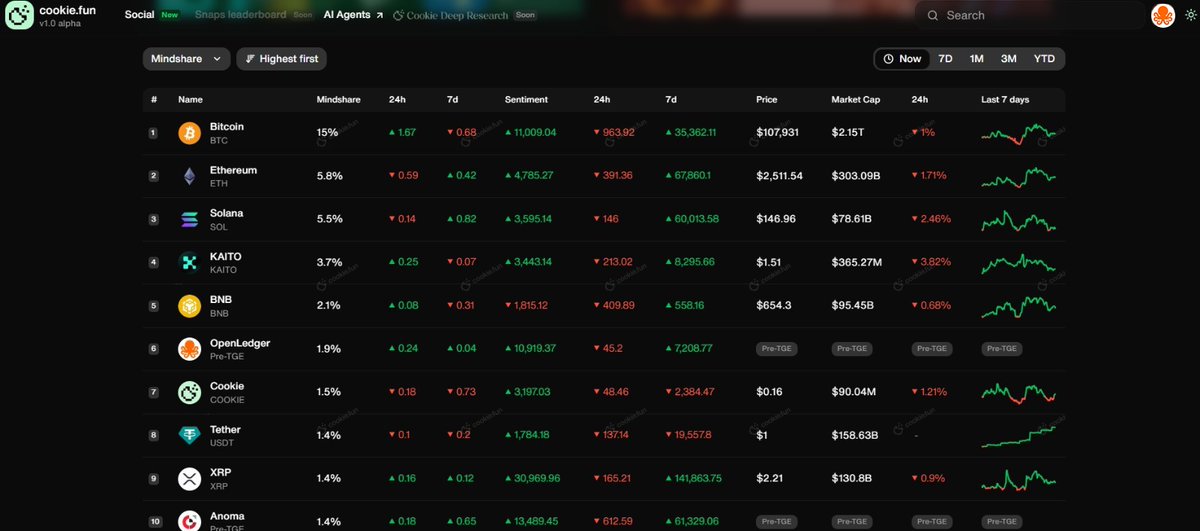Image resolution: width=1200 pixels, height=531 pixels.
Task: Click Cookie's market cap $90.04M
Action: pos(856,392)
